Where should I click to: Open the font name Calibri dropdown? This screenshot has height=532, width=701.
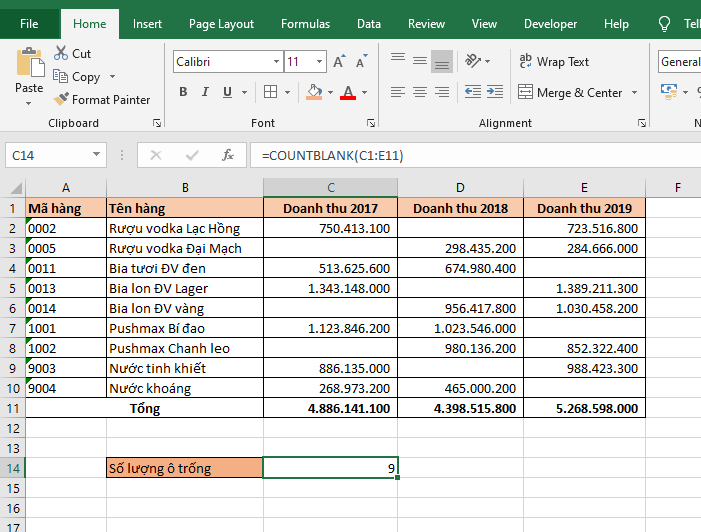pyautogui.click(x=276, y=62)
